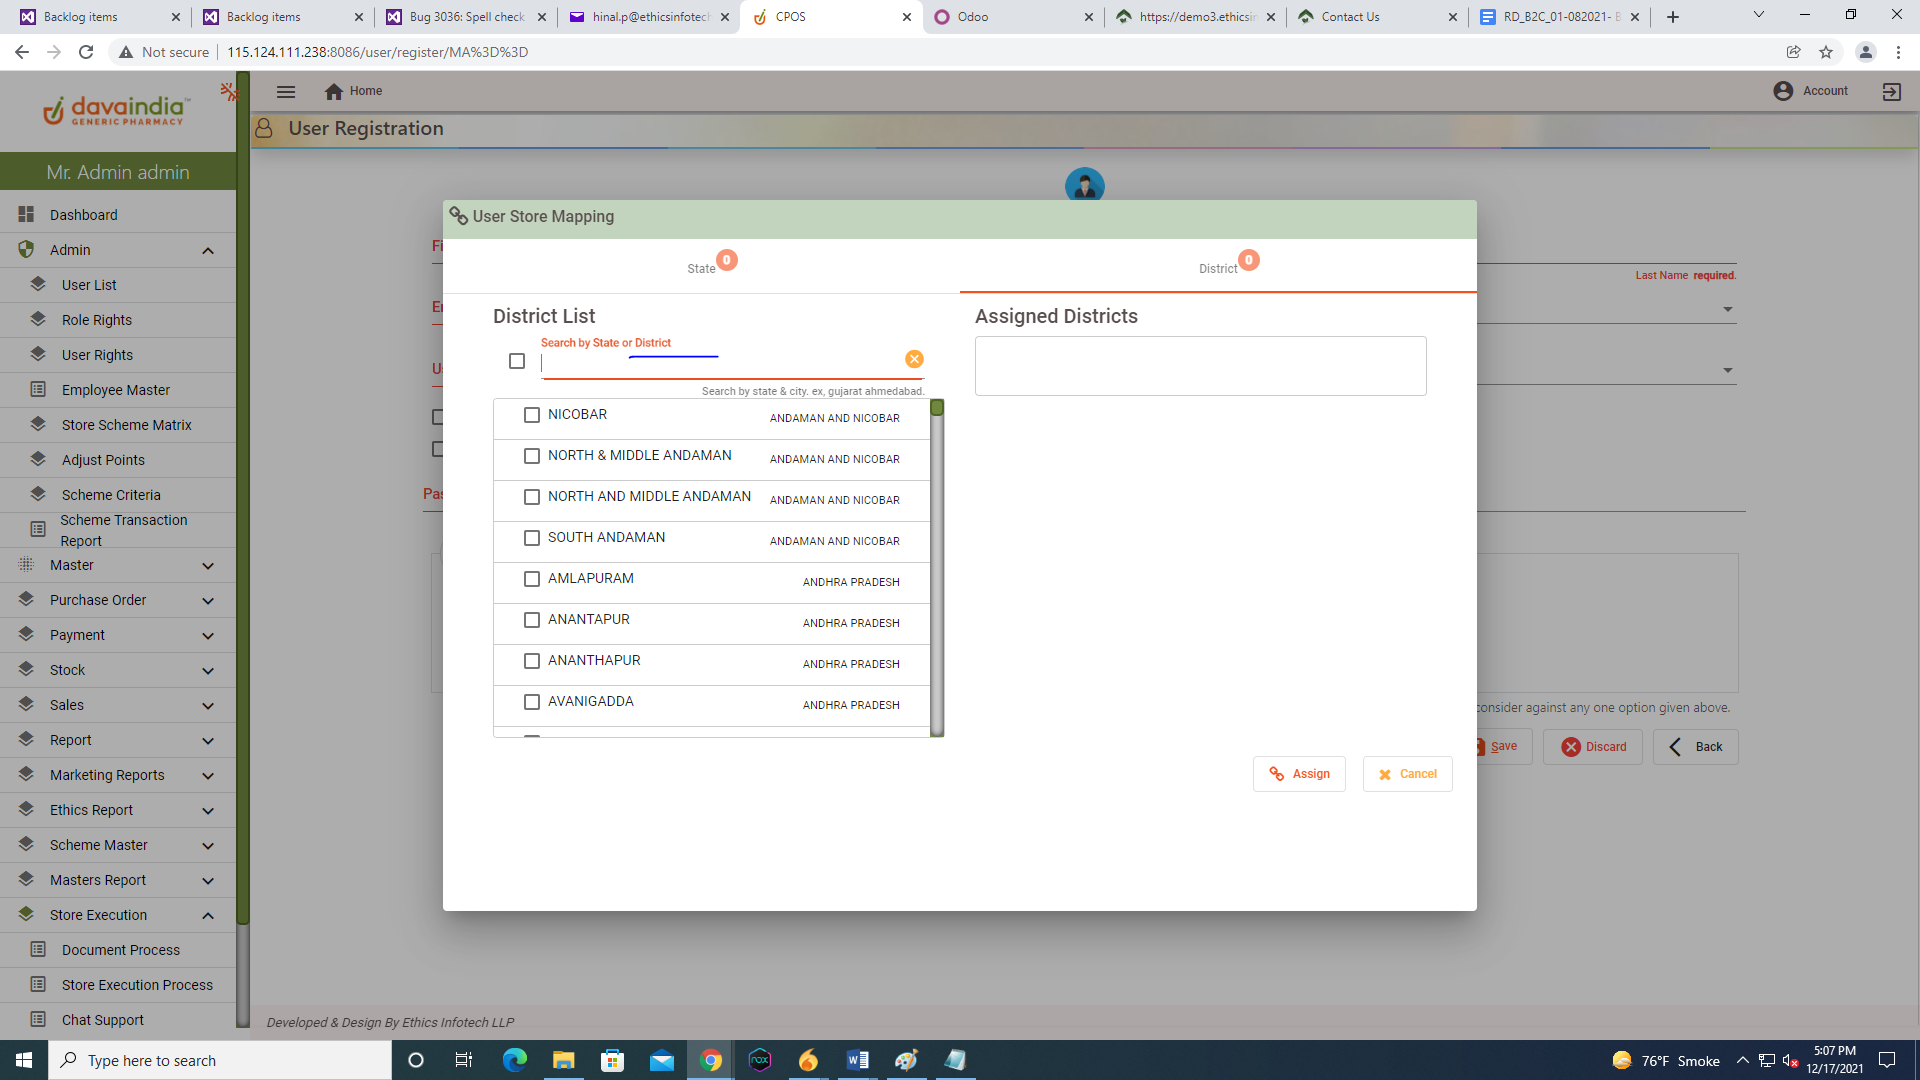Click the Search by State or District field
The height and width of the screenshot is (1080, 1920).
[x=720, y=364]
